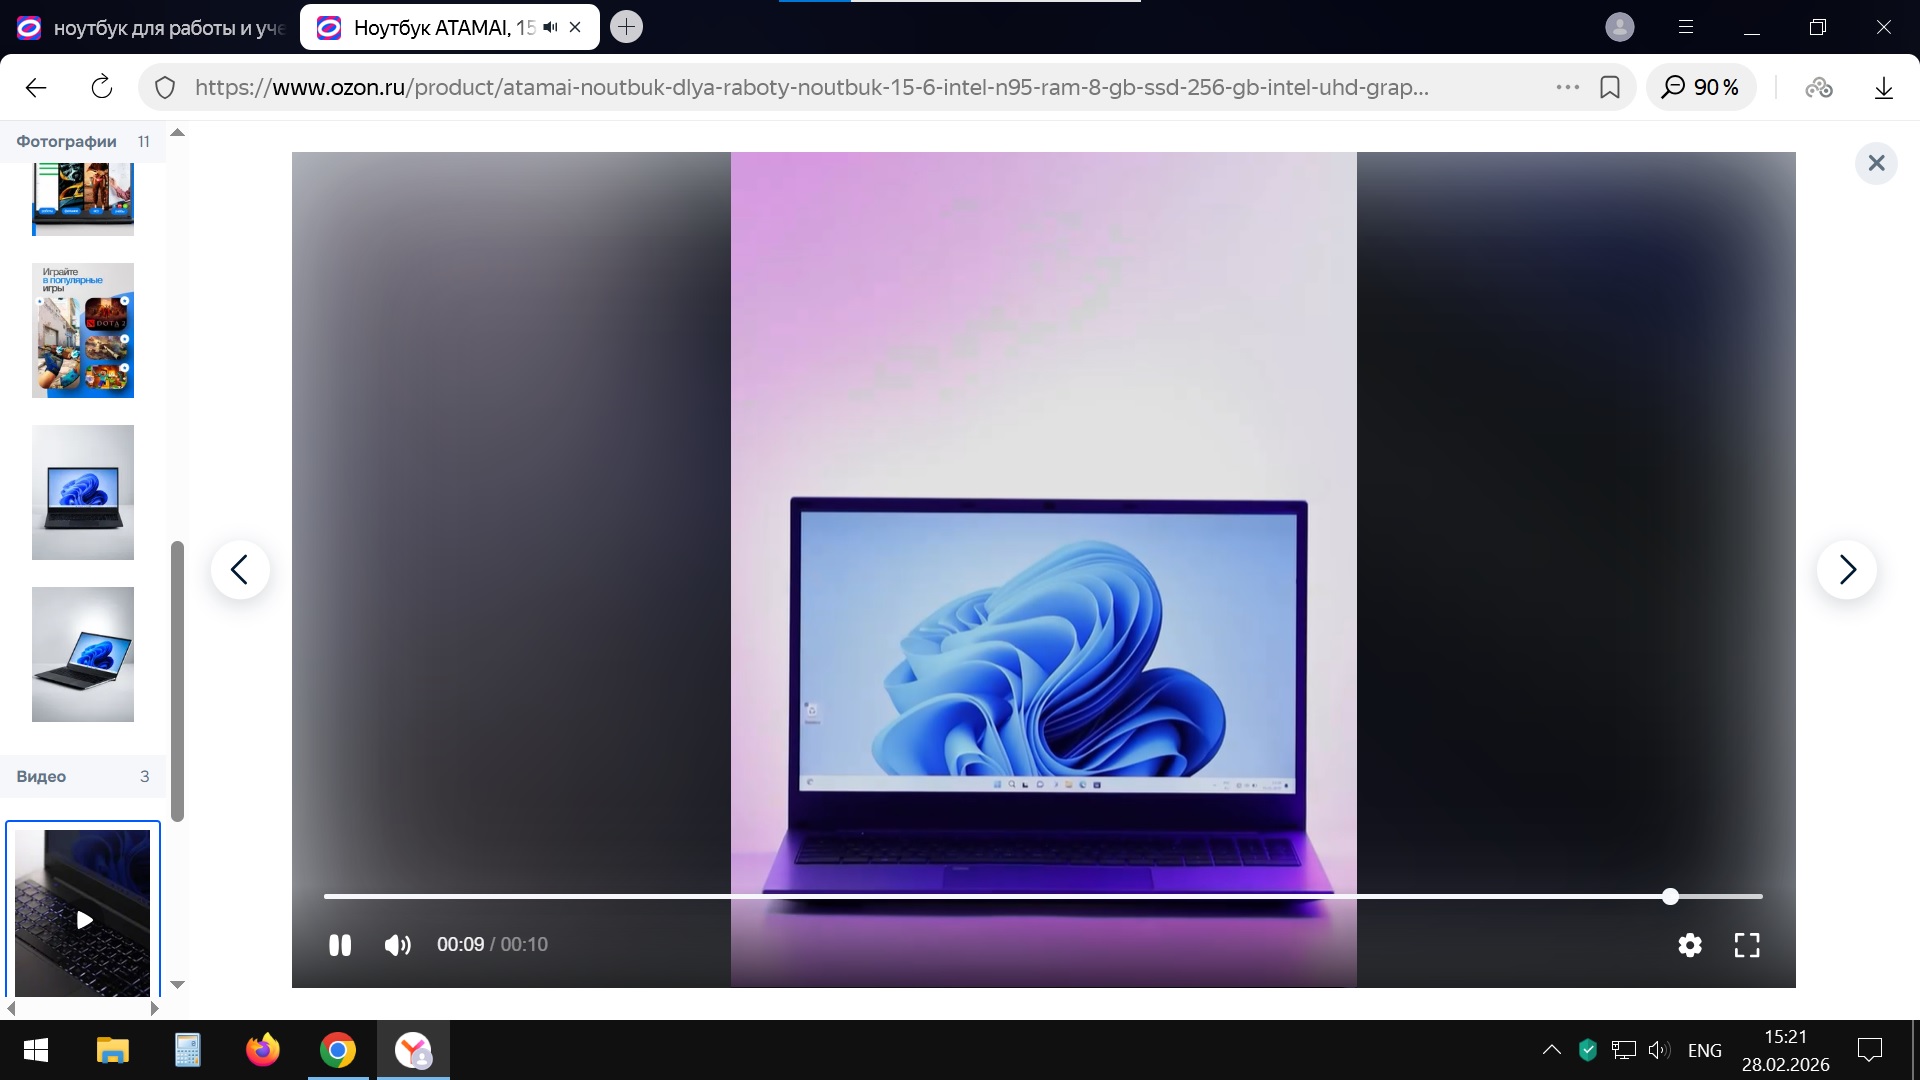This screenshot has height=1080, width=1920.
Task: Close the gallery viewer
Action: pyautogui.click(x=1876, y=163)
